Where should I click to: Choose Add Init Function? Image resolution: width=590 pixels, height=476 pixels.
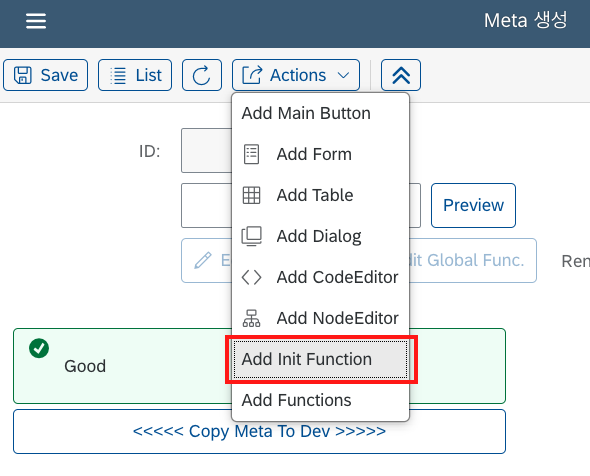[x=321, y=359]
